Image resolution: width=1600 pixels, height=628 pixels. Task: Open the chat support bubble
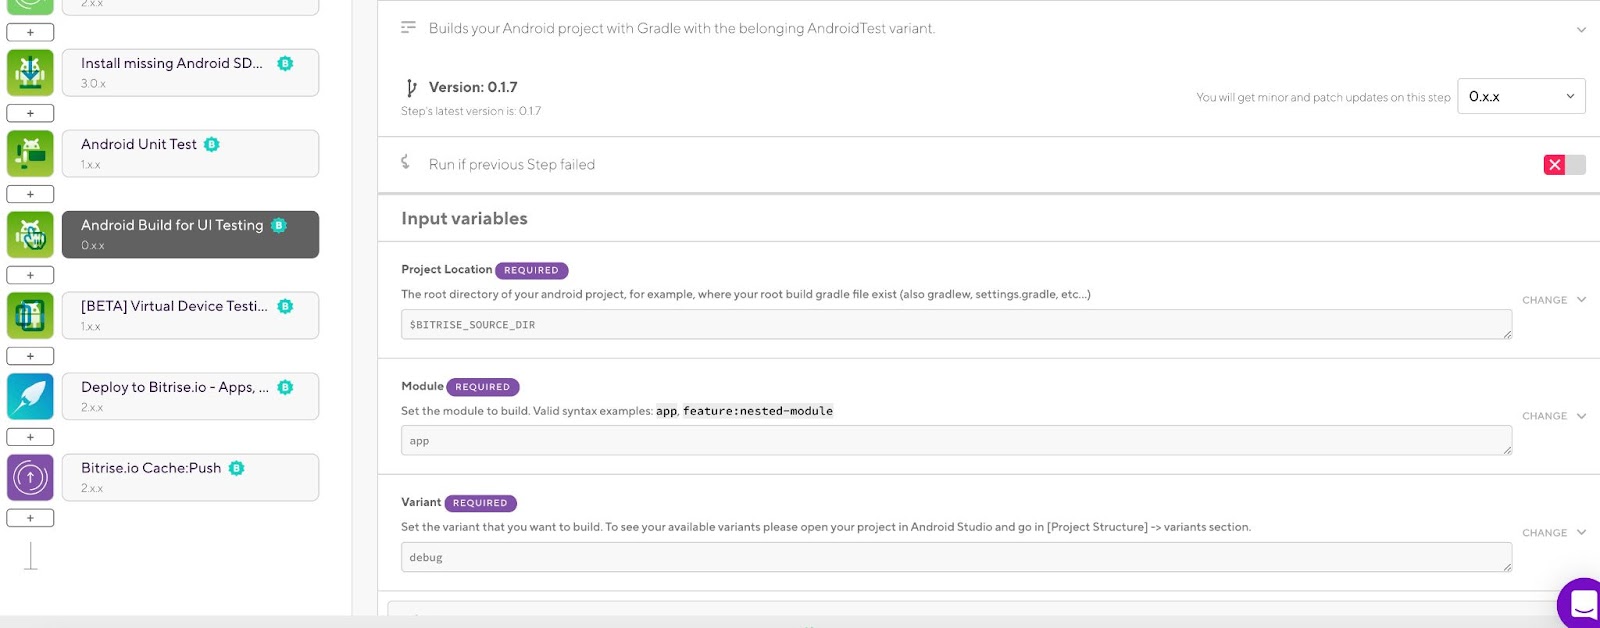[x=1581, y=603]
